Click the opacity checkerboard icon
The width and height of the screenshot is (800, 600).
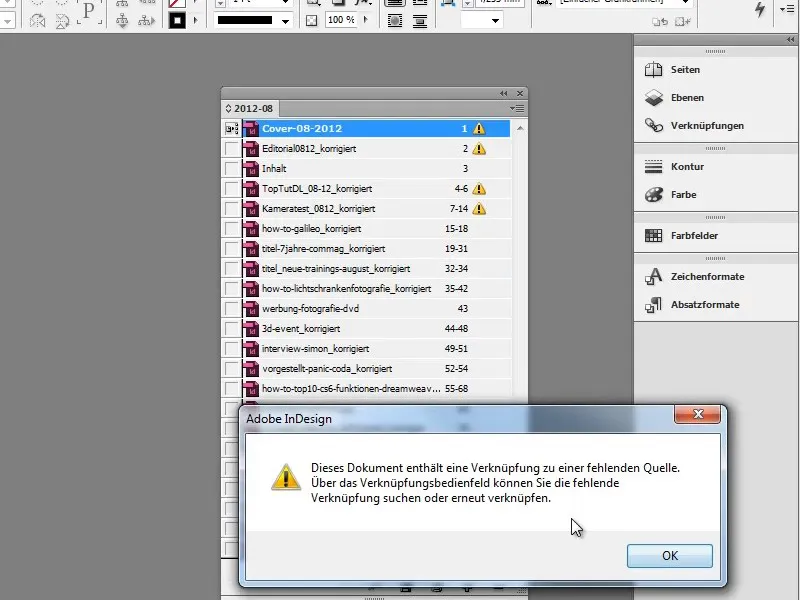pyautogui.click(x=311, y=20)
